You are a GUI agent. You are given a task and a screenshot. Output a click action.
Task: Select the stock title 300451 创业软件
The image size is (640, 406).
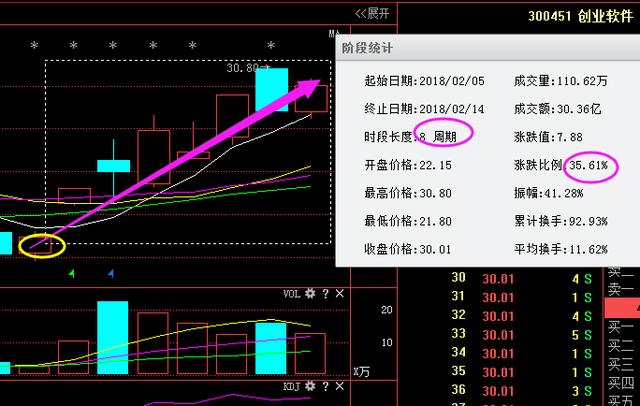coord(580,16)
